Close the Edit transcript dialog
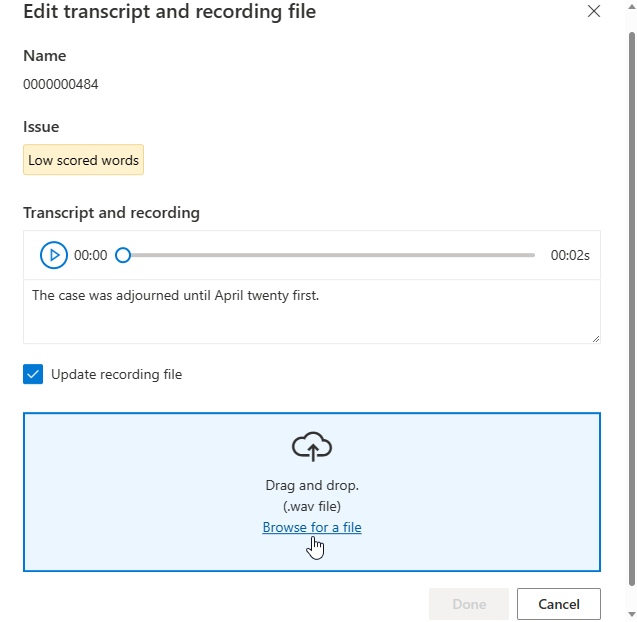The image size is (637, 622). coord(594,11)
